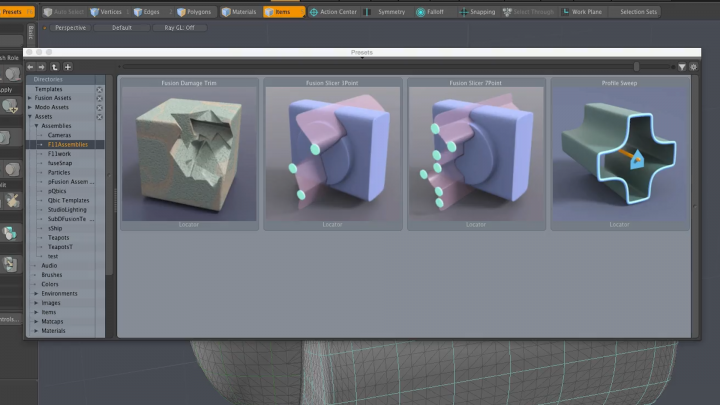Open the Perspective viewport dropdown

(68, 28)
